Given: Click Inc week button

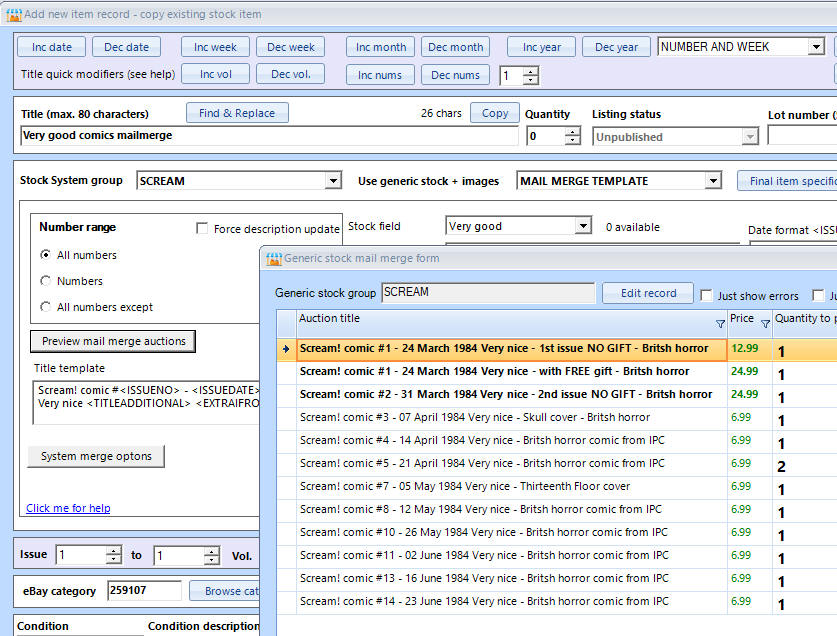Looking at the screenshot, I should click(215, 47).
